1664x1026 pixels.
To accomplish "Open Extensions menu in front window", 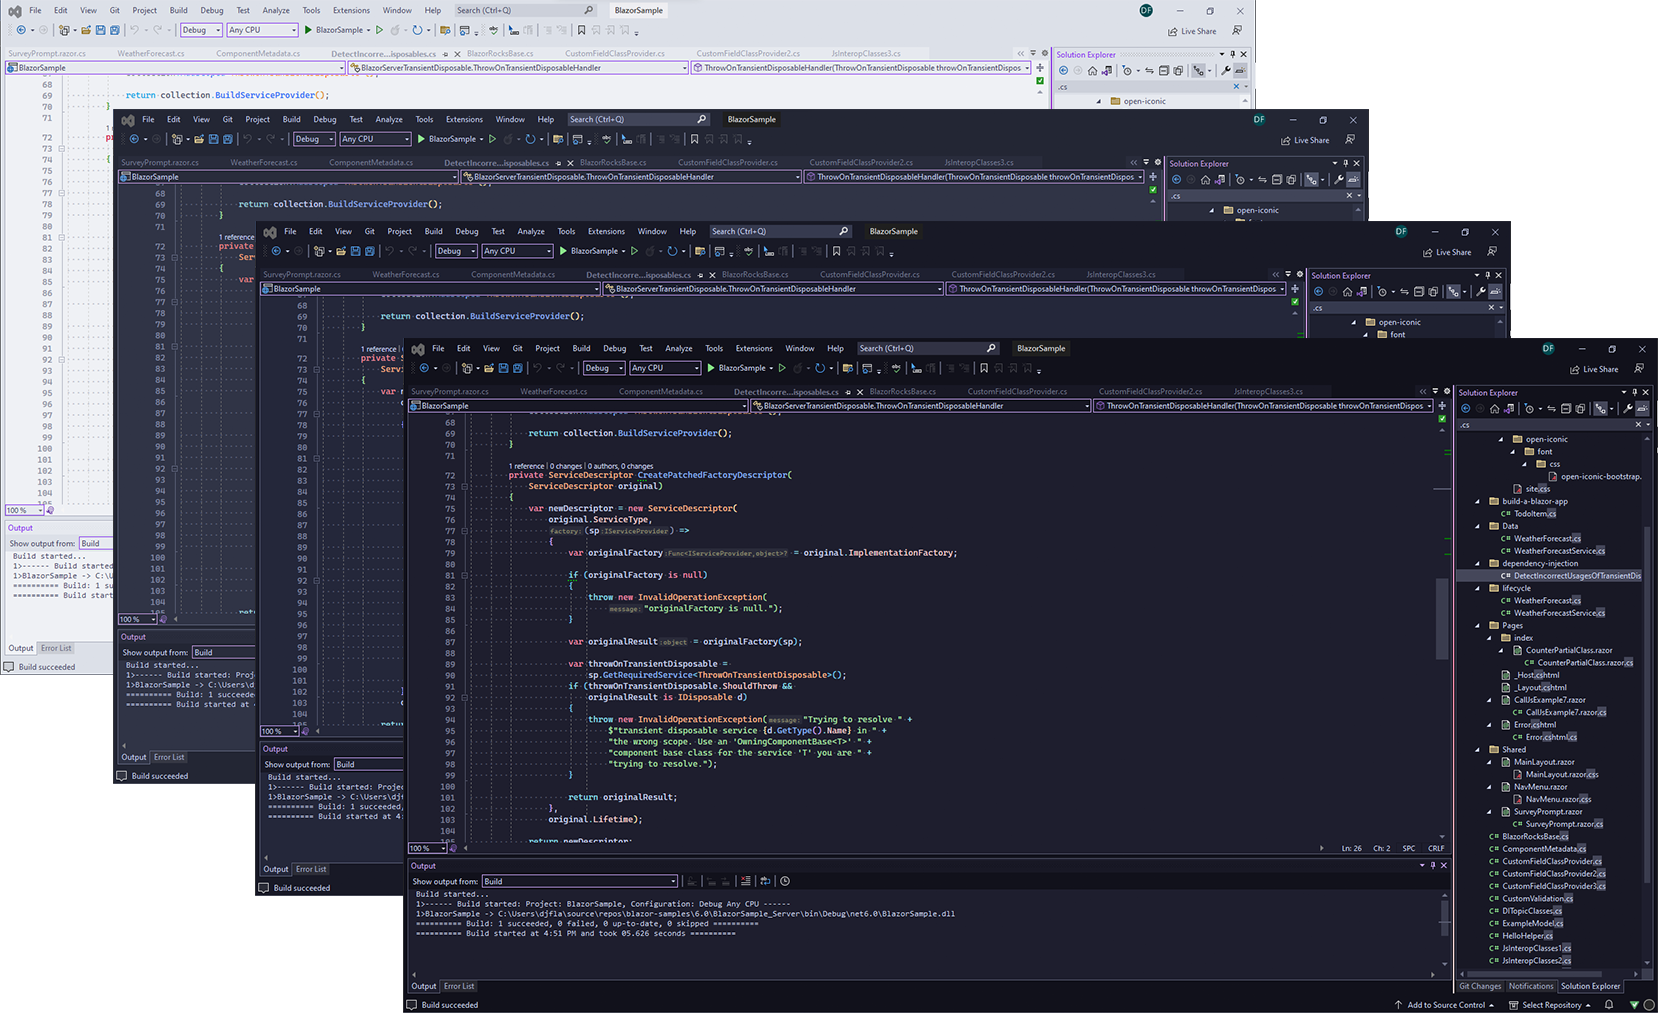I will [x=754, y=349].
